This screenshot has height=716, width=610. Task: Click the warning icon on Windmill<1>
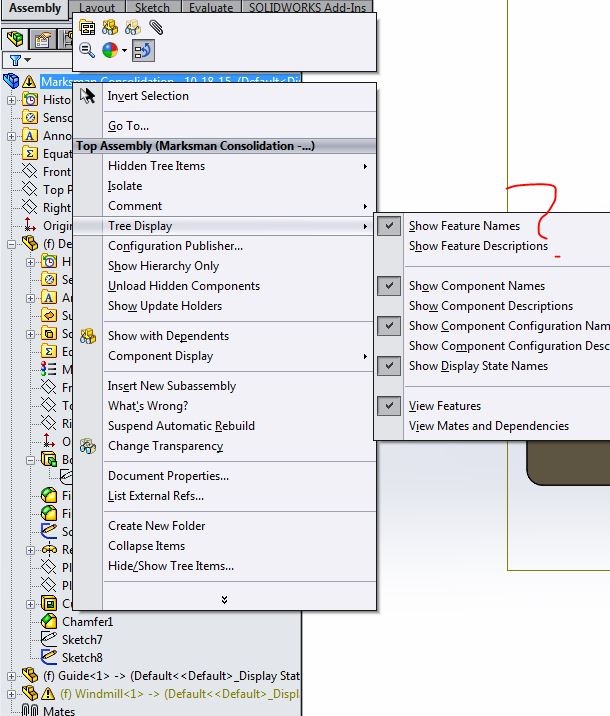pyautogui.click(x=47, y=694)
